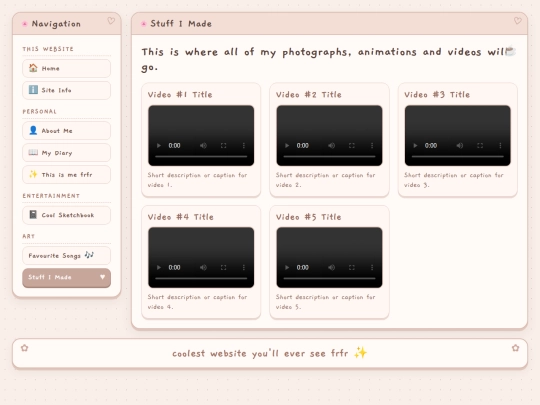Play Video #1
Screen dimensions: 540x405
pos(159,146)
